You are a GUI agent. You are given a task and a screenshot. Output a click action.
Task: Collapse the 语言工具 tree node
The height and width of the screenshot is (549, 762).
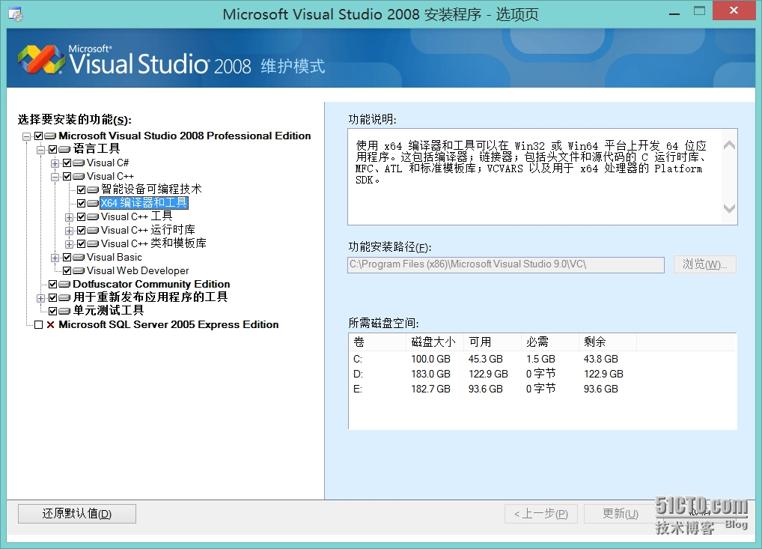(41, 150)
